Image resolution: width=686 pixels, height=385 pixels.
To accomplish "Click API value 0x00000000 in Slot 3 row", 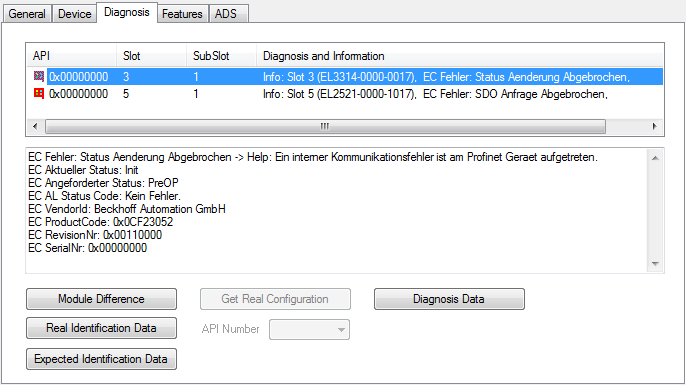I will tap(78, 77).
